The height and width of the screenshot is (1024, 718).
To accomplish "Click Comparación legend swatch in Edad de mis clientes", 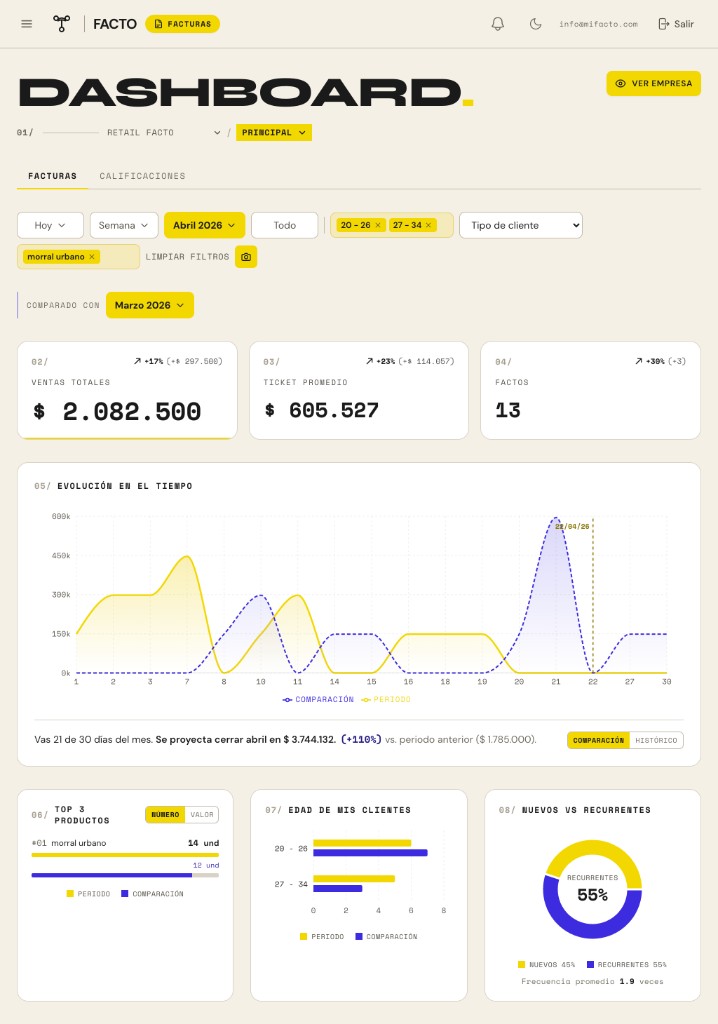I will tap(359, 936).
